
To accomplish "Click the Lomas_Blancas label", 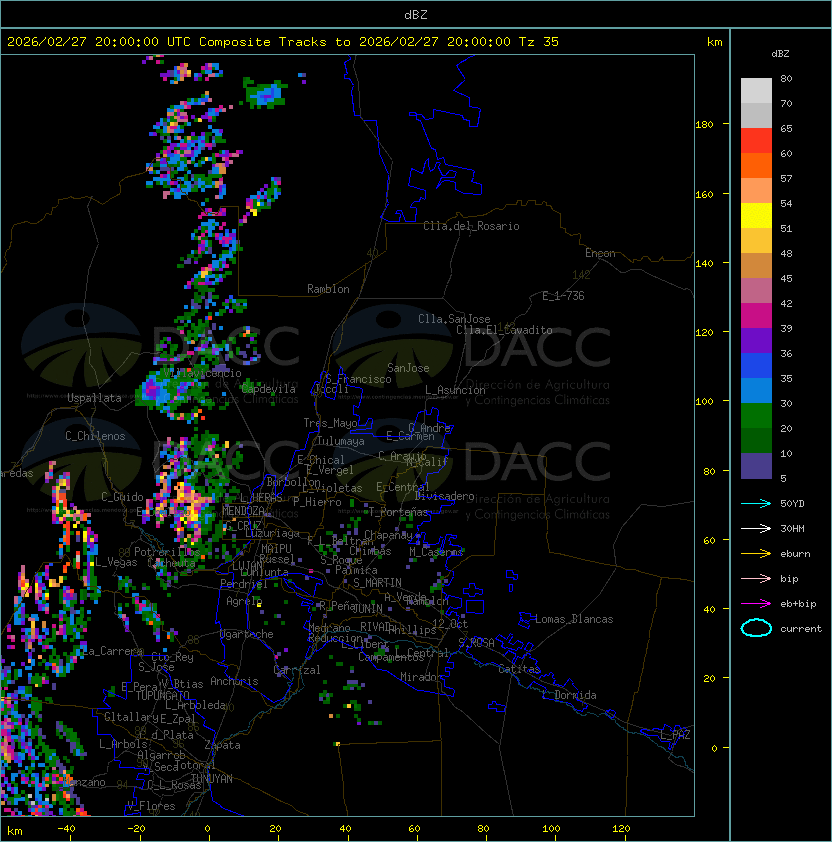I will click(x=574, y=619).
